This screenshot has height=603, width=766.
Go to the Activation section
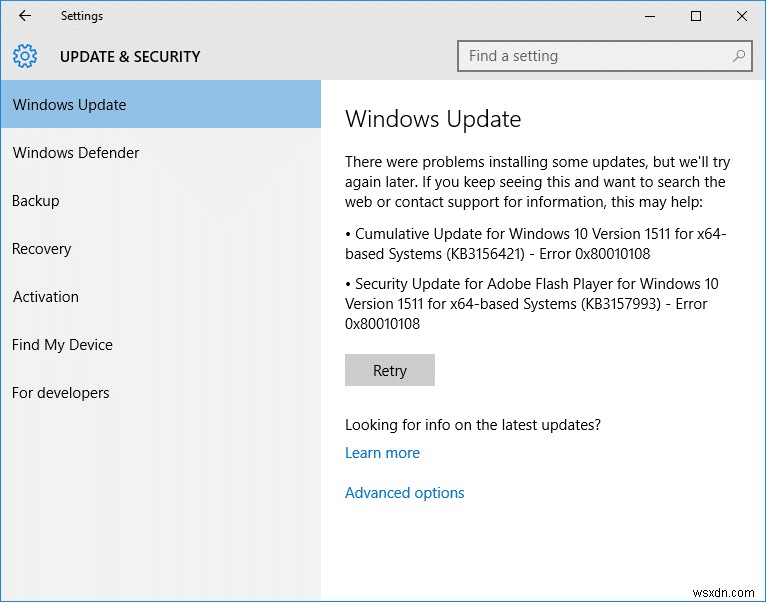(46, 297)
